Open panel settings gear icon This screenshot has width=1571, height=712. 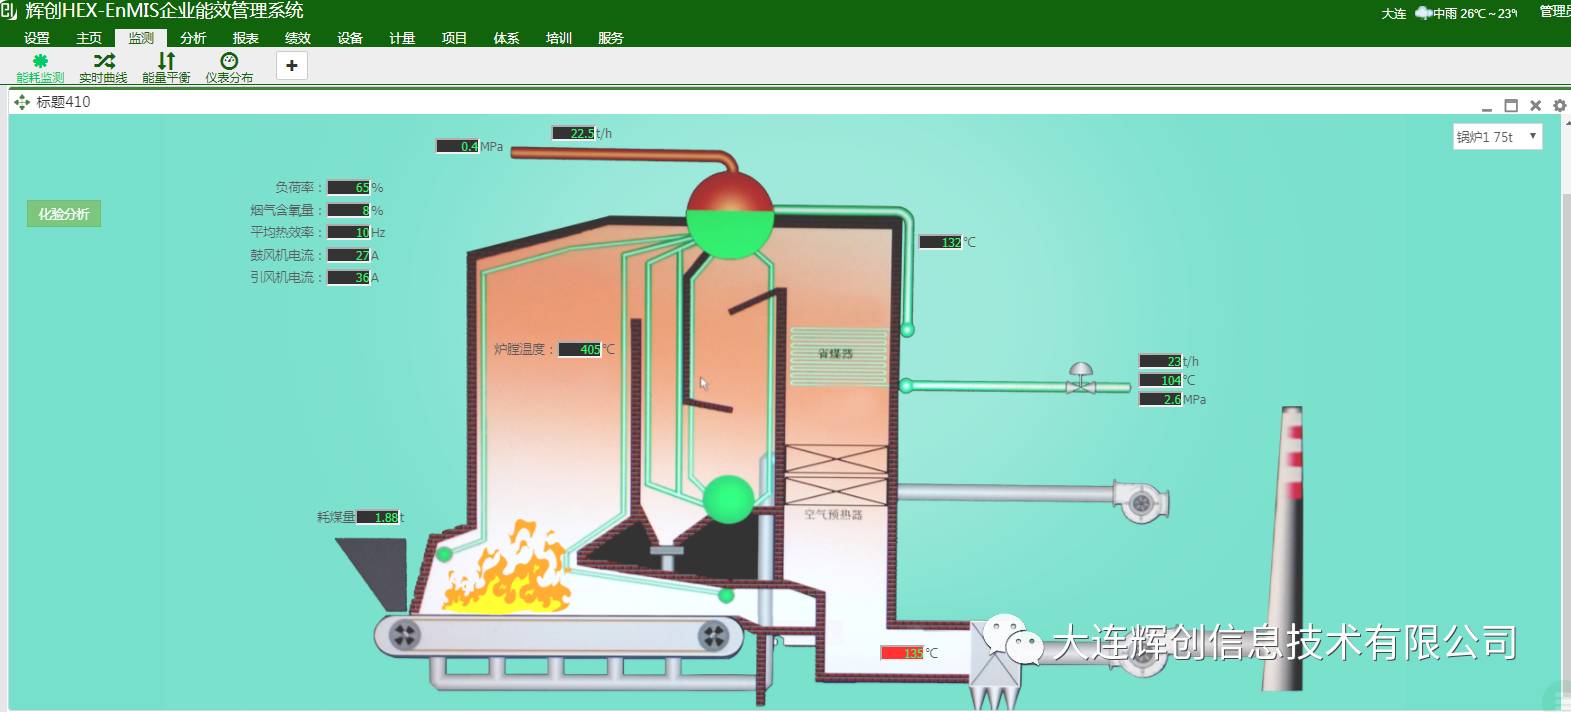(x=1559, y=105)
